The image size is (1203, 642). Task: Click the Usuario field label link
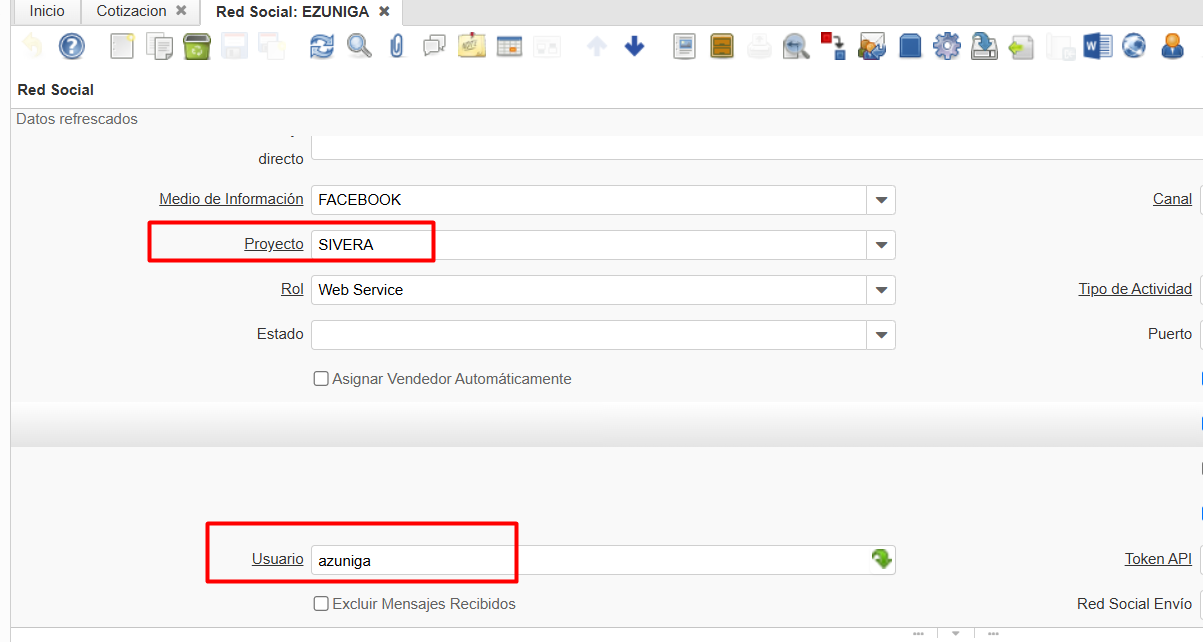click(x=277, y=559)
